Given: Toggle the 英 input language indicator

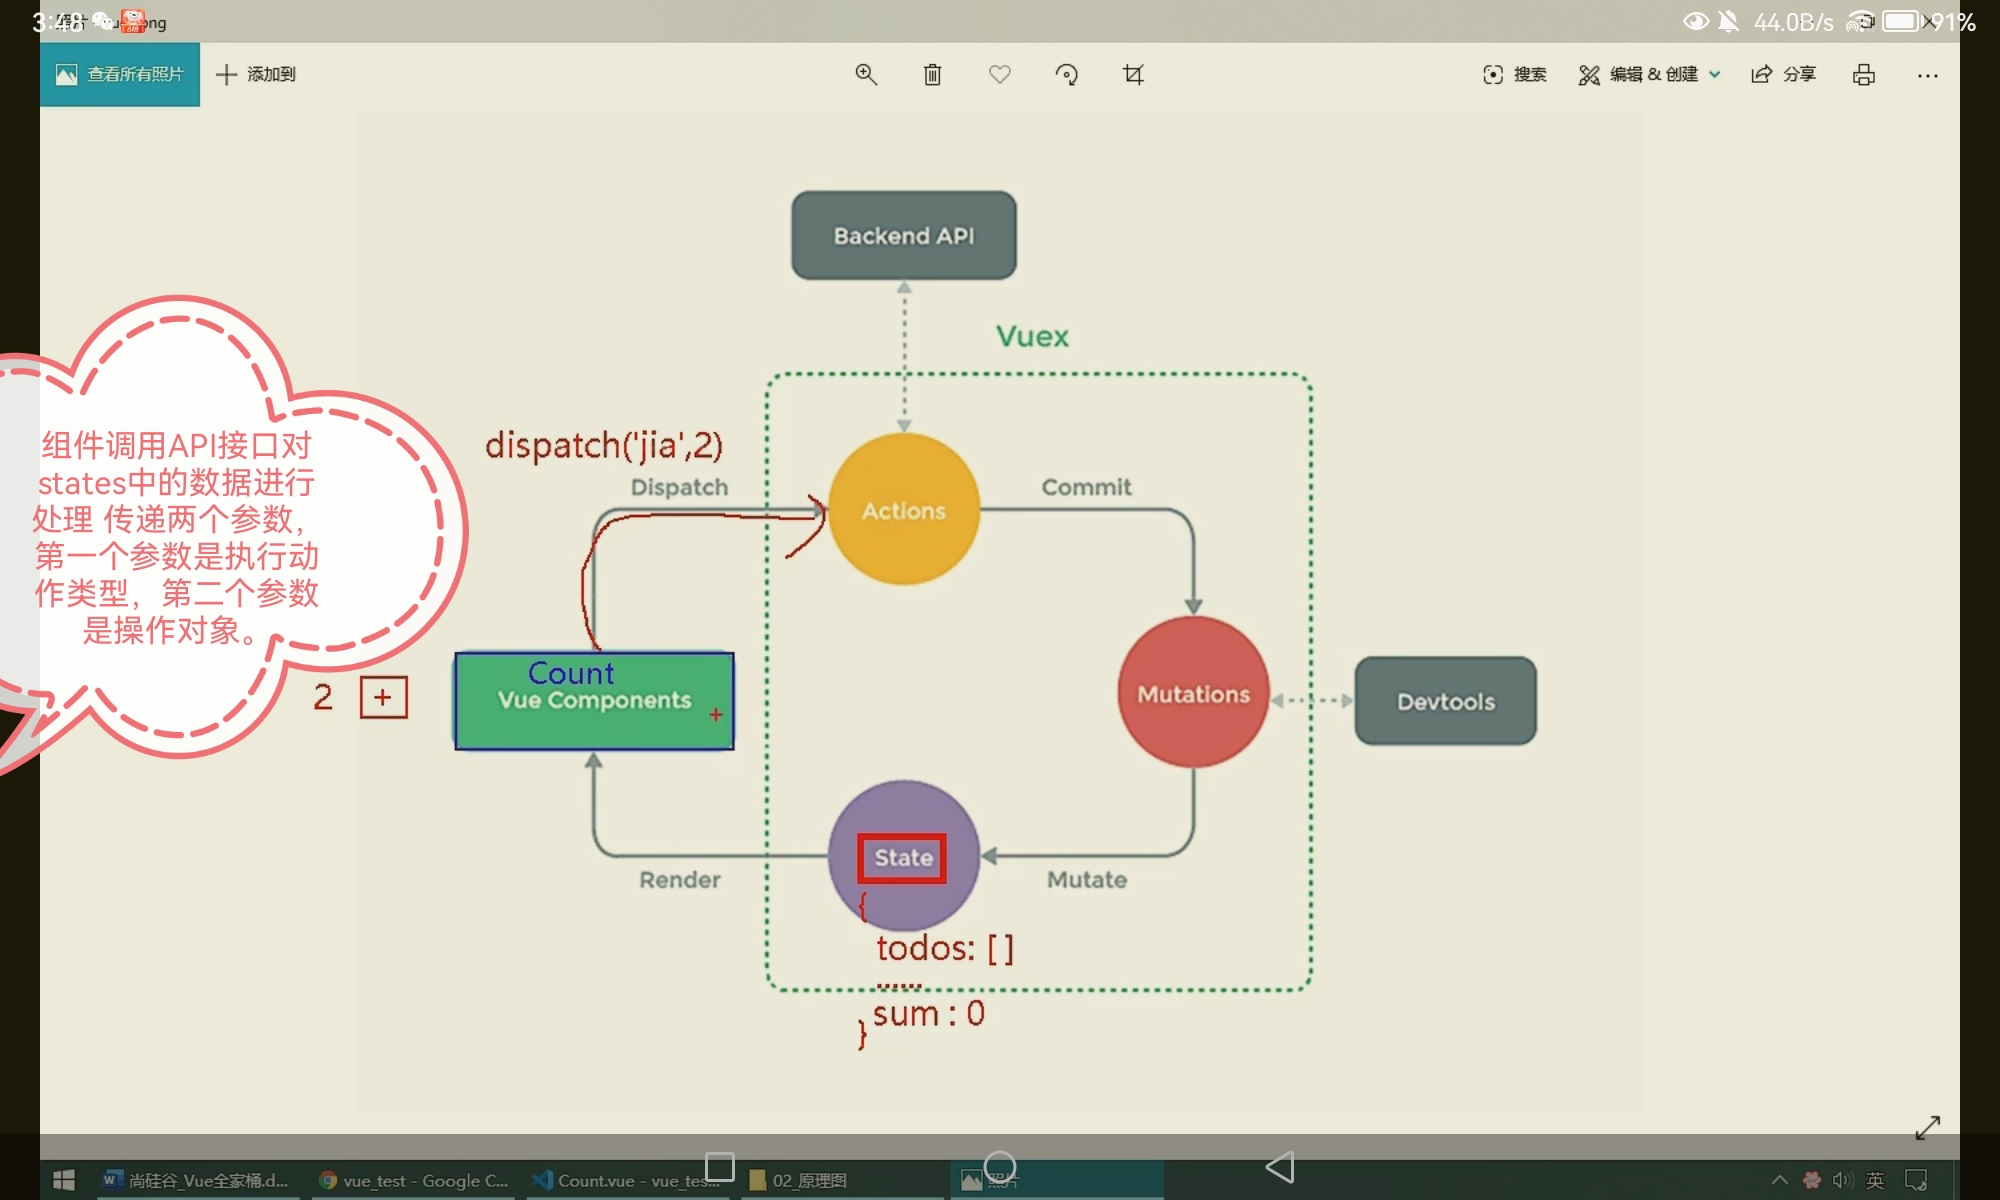Looking at the screenshot, I should coord(1875,1180).
